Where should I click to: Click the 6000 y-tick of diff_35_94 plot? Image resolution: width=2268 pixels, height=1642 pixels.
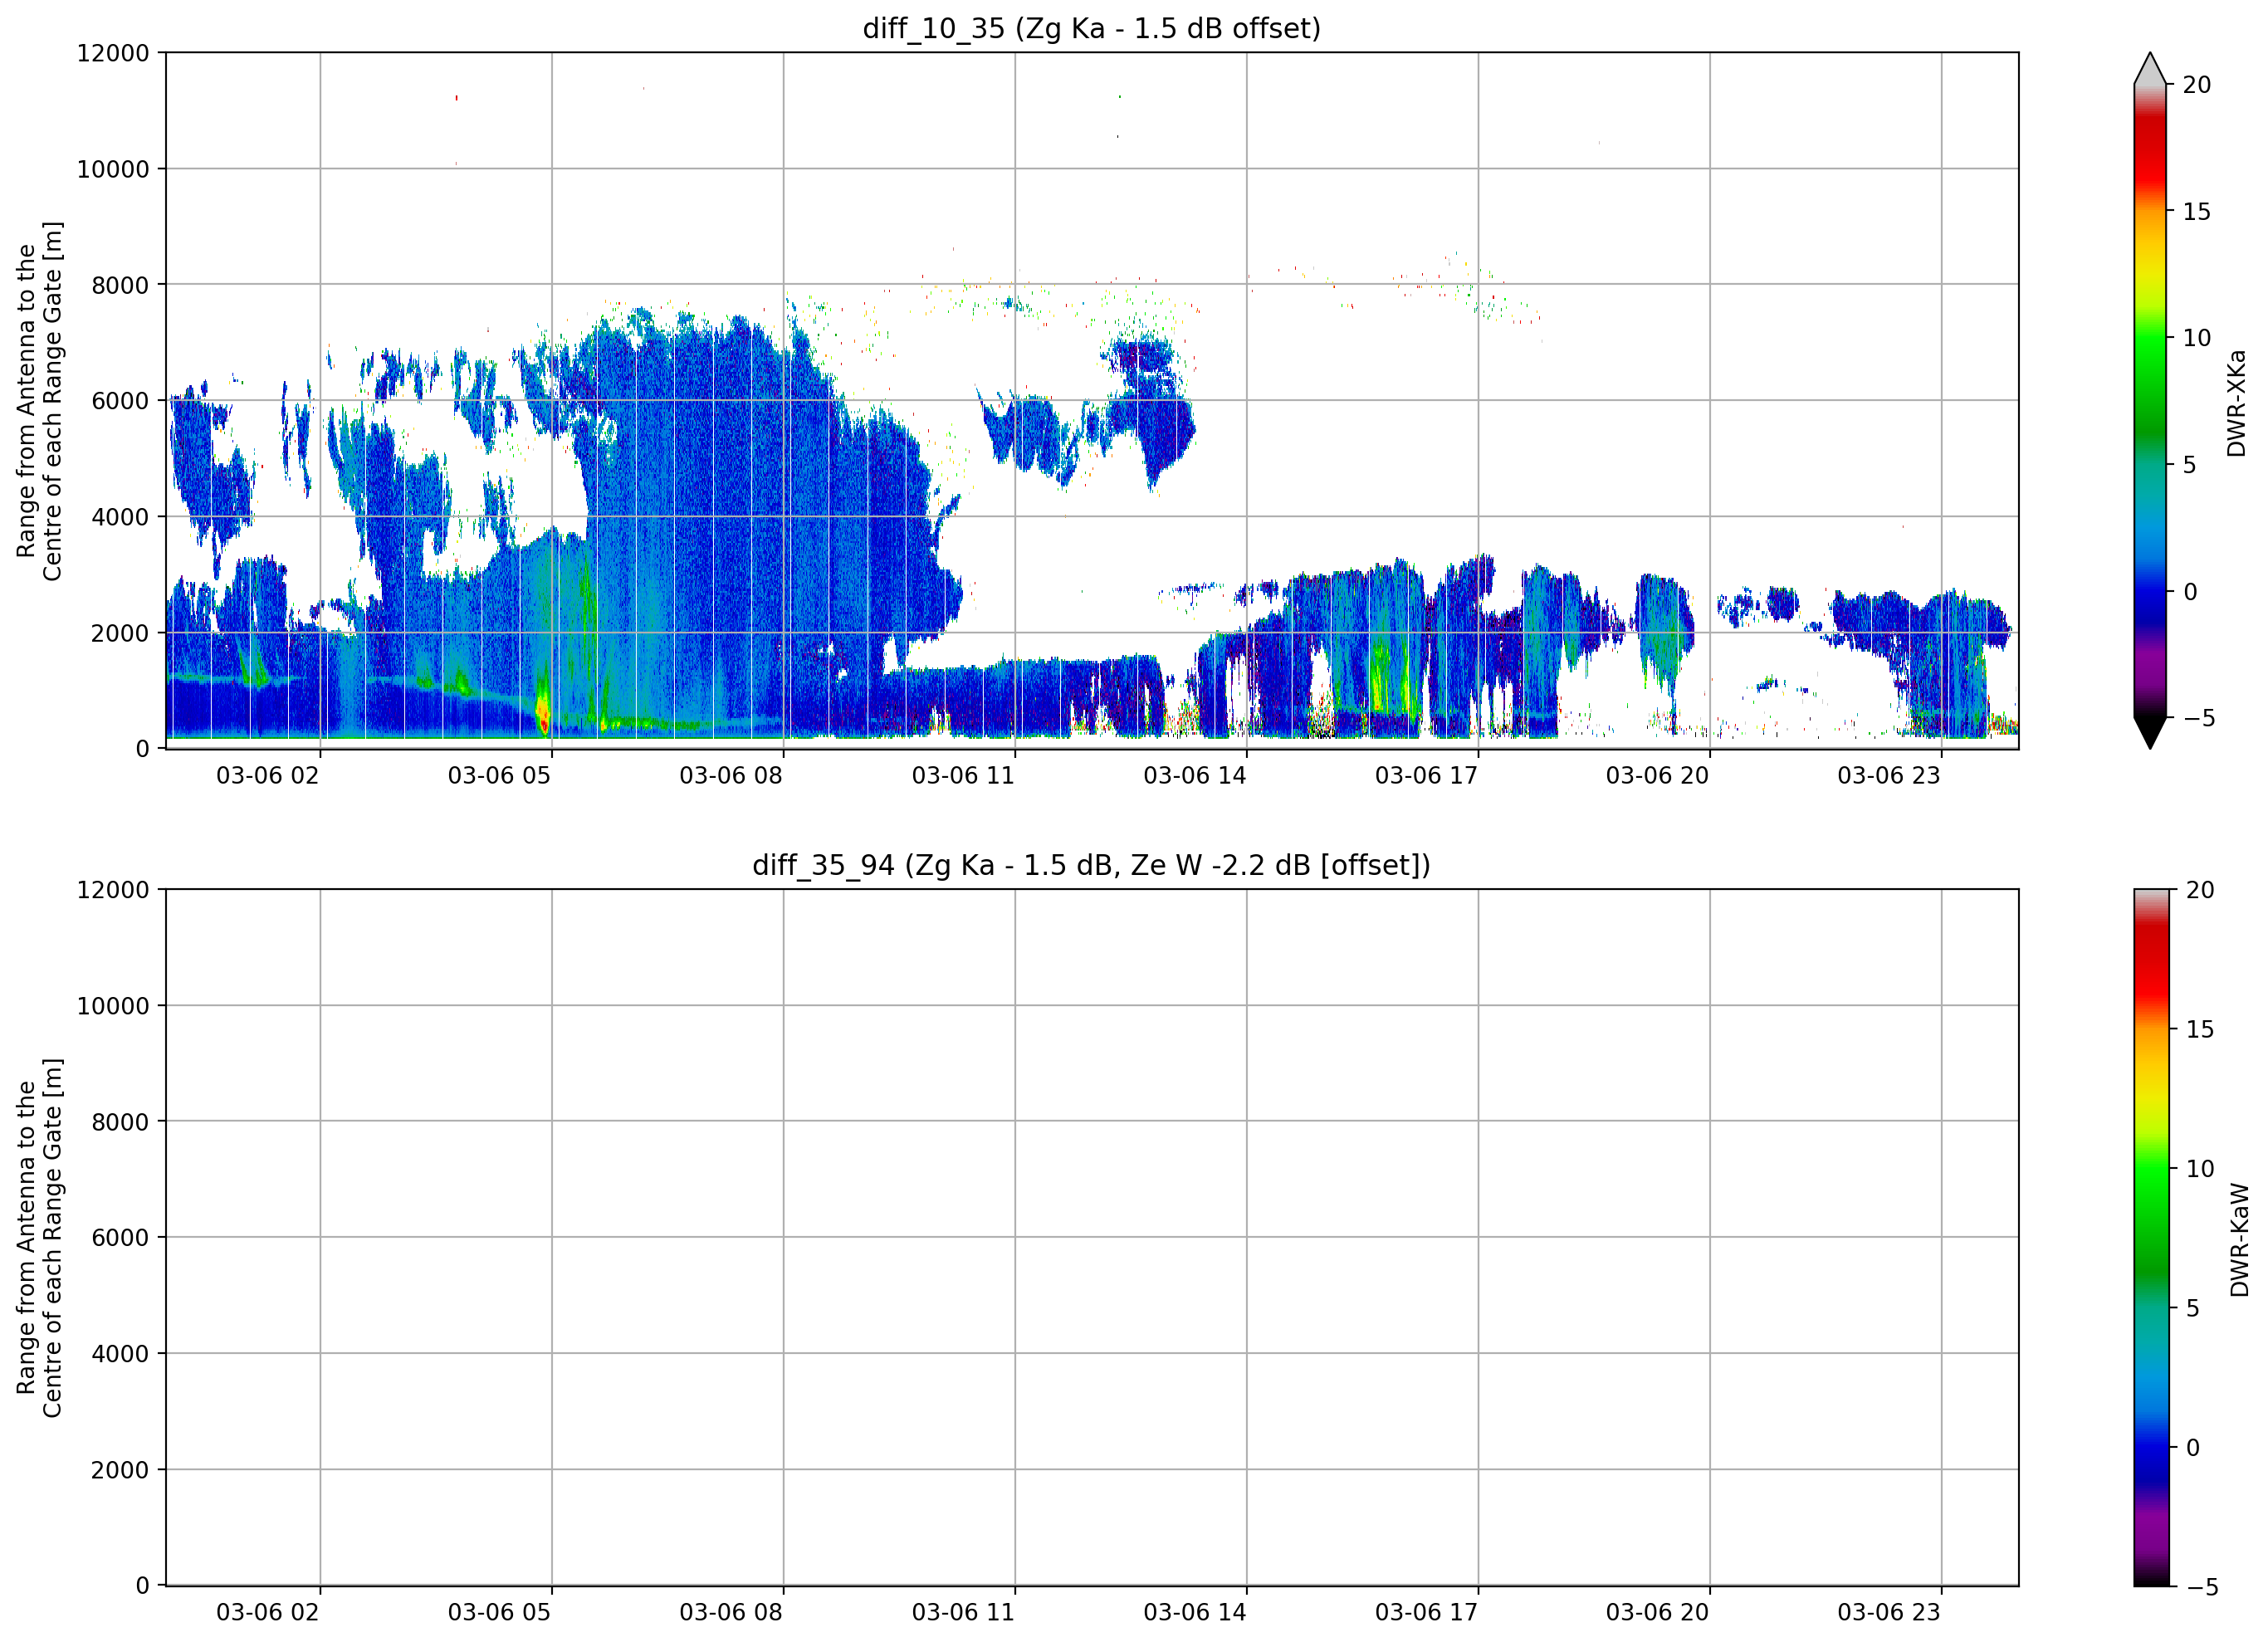tap(120, 1238)
